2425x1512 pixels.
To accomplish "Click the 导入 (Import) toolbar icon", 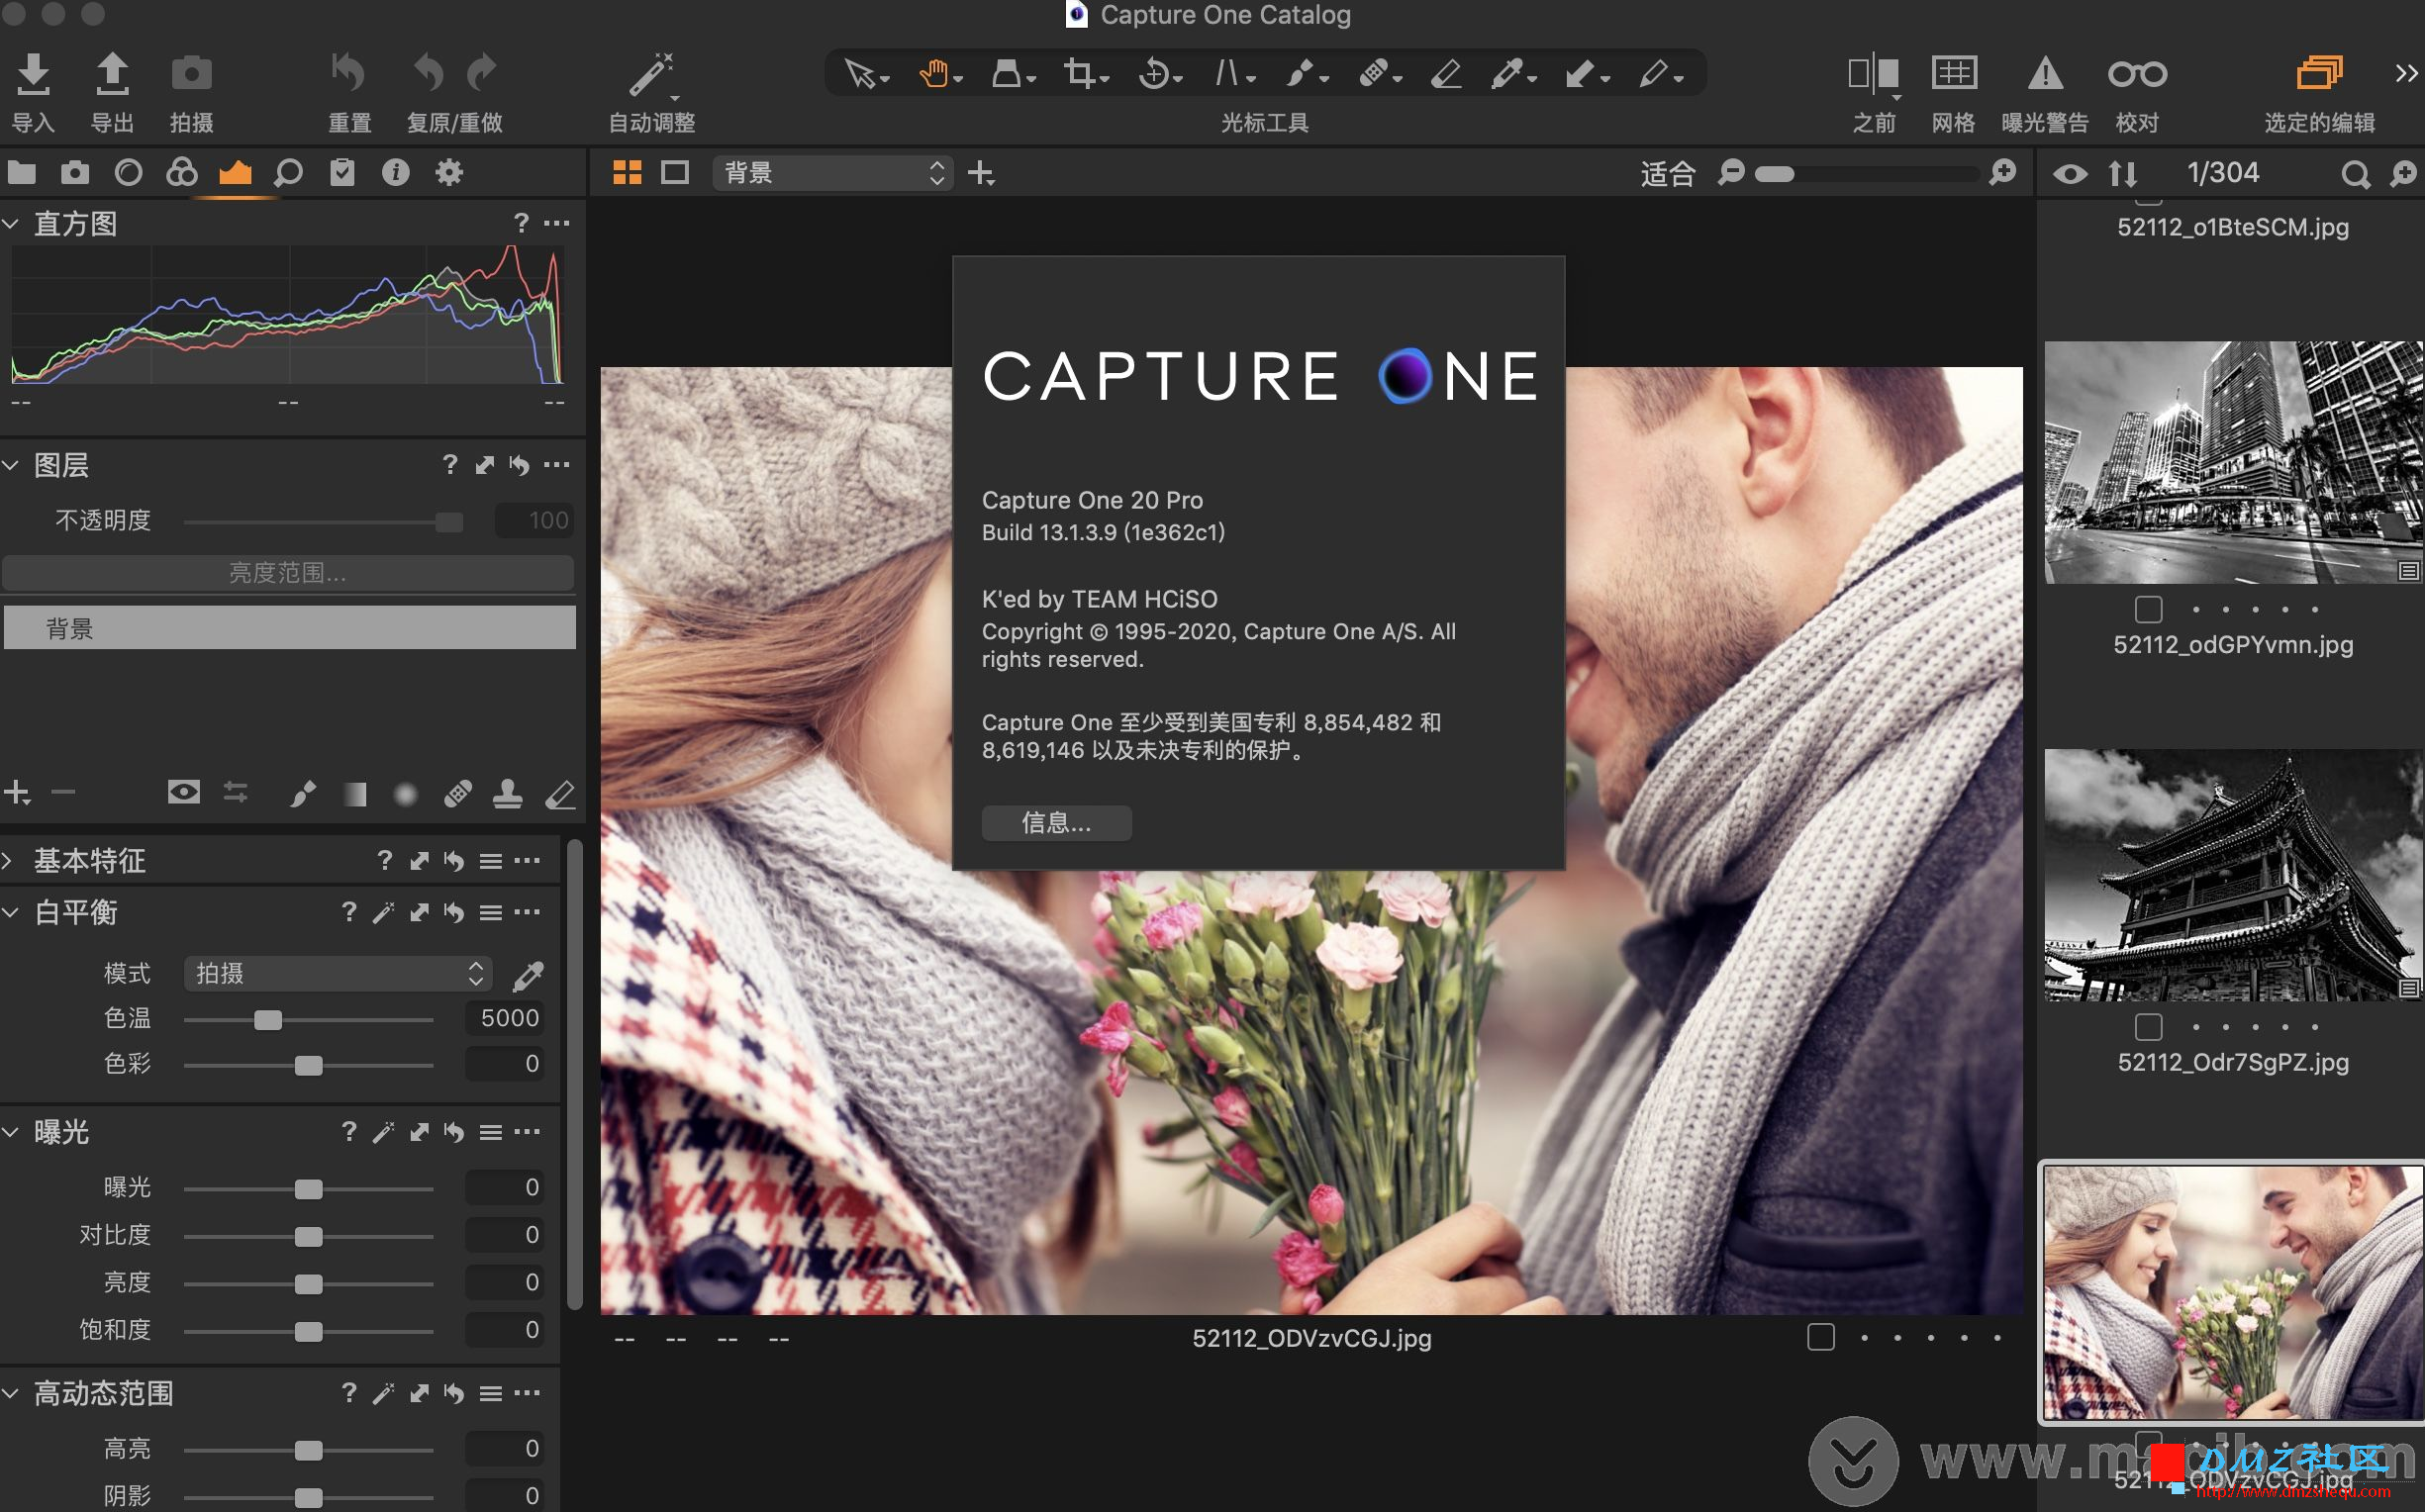I will (x=33, y=73).
